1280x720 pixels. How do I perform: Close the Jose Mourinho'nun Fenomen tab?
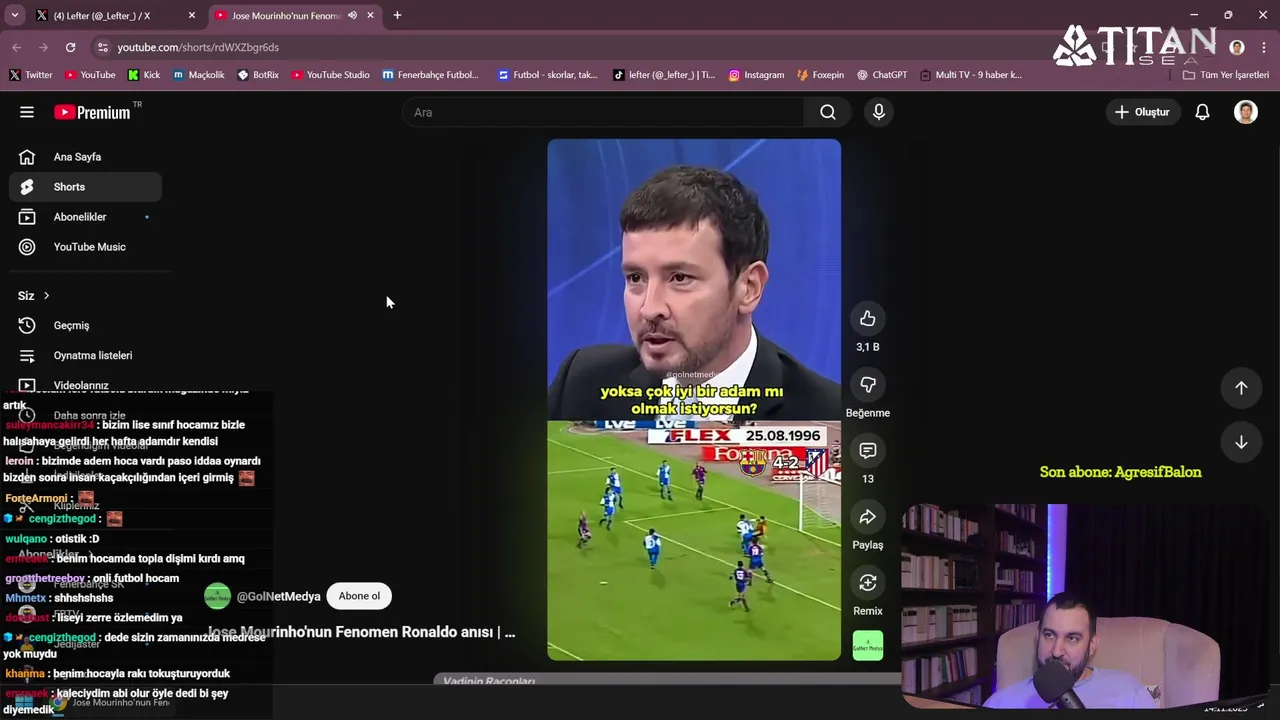coord(370,15)
